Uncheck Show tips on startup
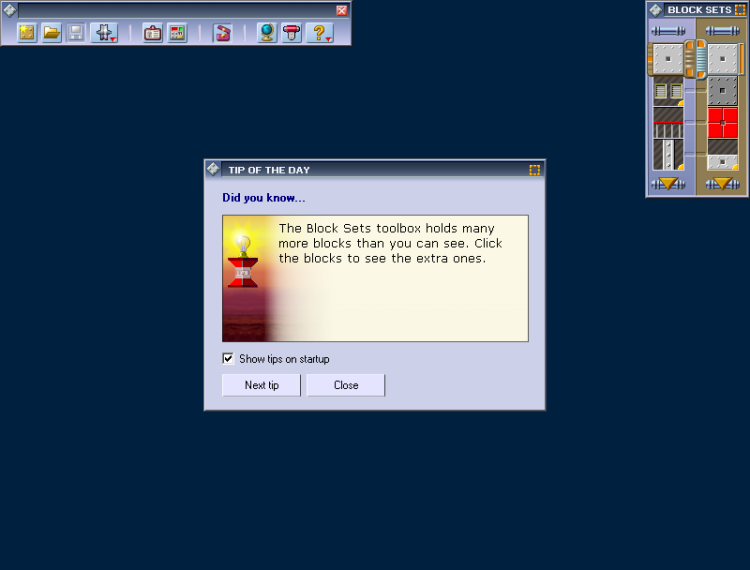Screen dimensions: 750x570 (228, 358)
